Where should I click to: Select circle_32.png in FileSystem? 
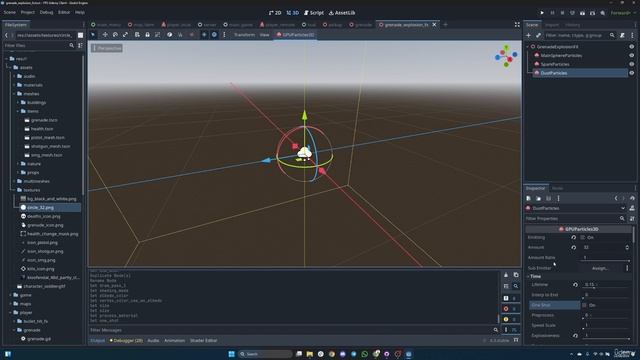click(40, 207)
